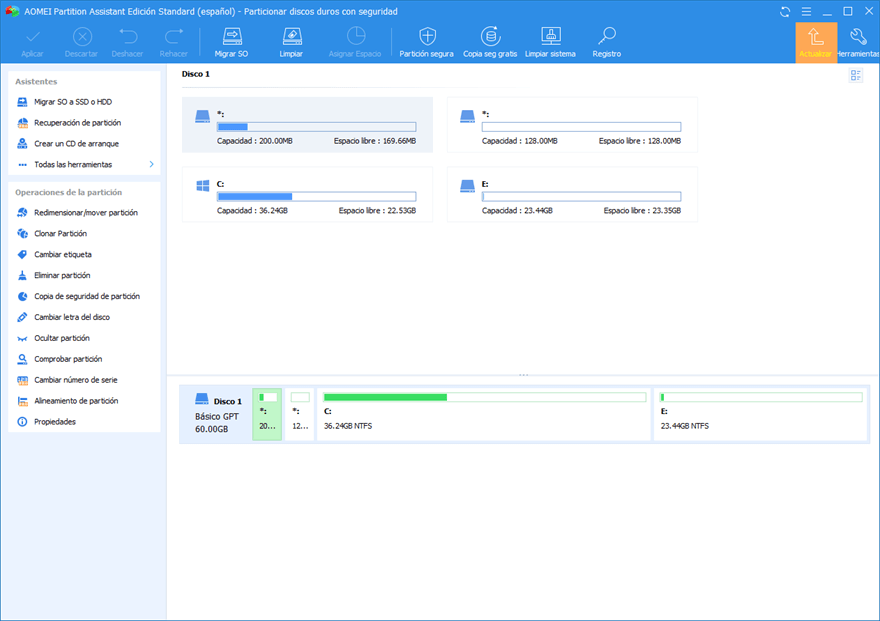Image resolution: width=880 pixels, height=621 pixels.
Task: Click drive icon on E: card
Action: pos(468,186)
